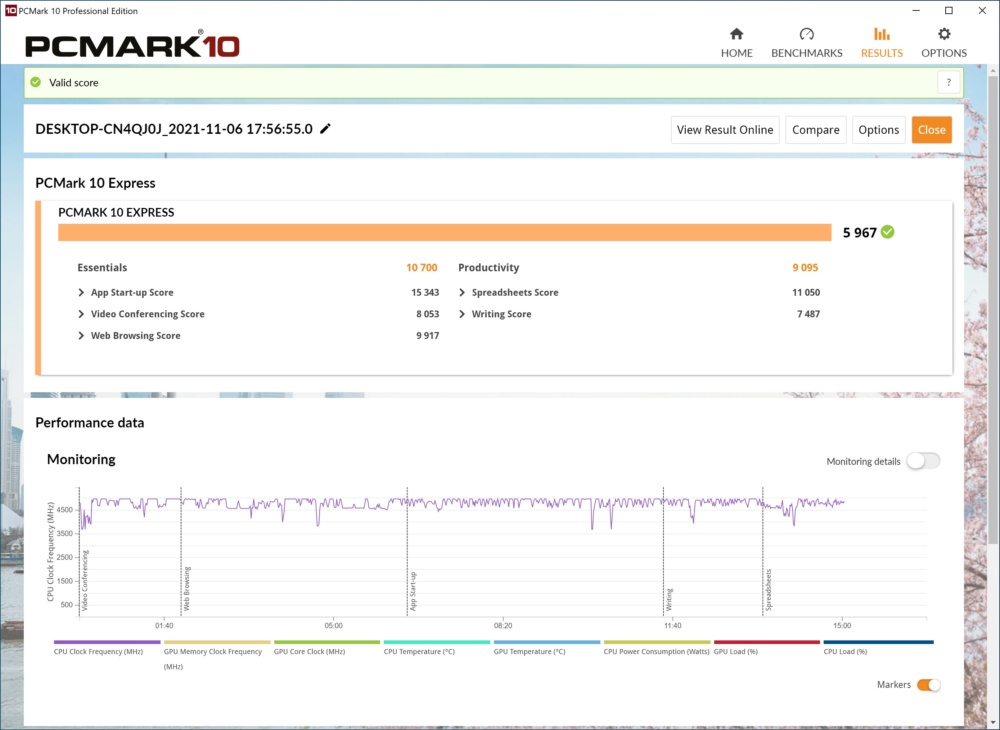Open the OPTIONS tab label
Image resolution: width=1000 pixels, height=730 pixels.
pyautogui.click(x=944, y=53)
